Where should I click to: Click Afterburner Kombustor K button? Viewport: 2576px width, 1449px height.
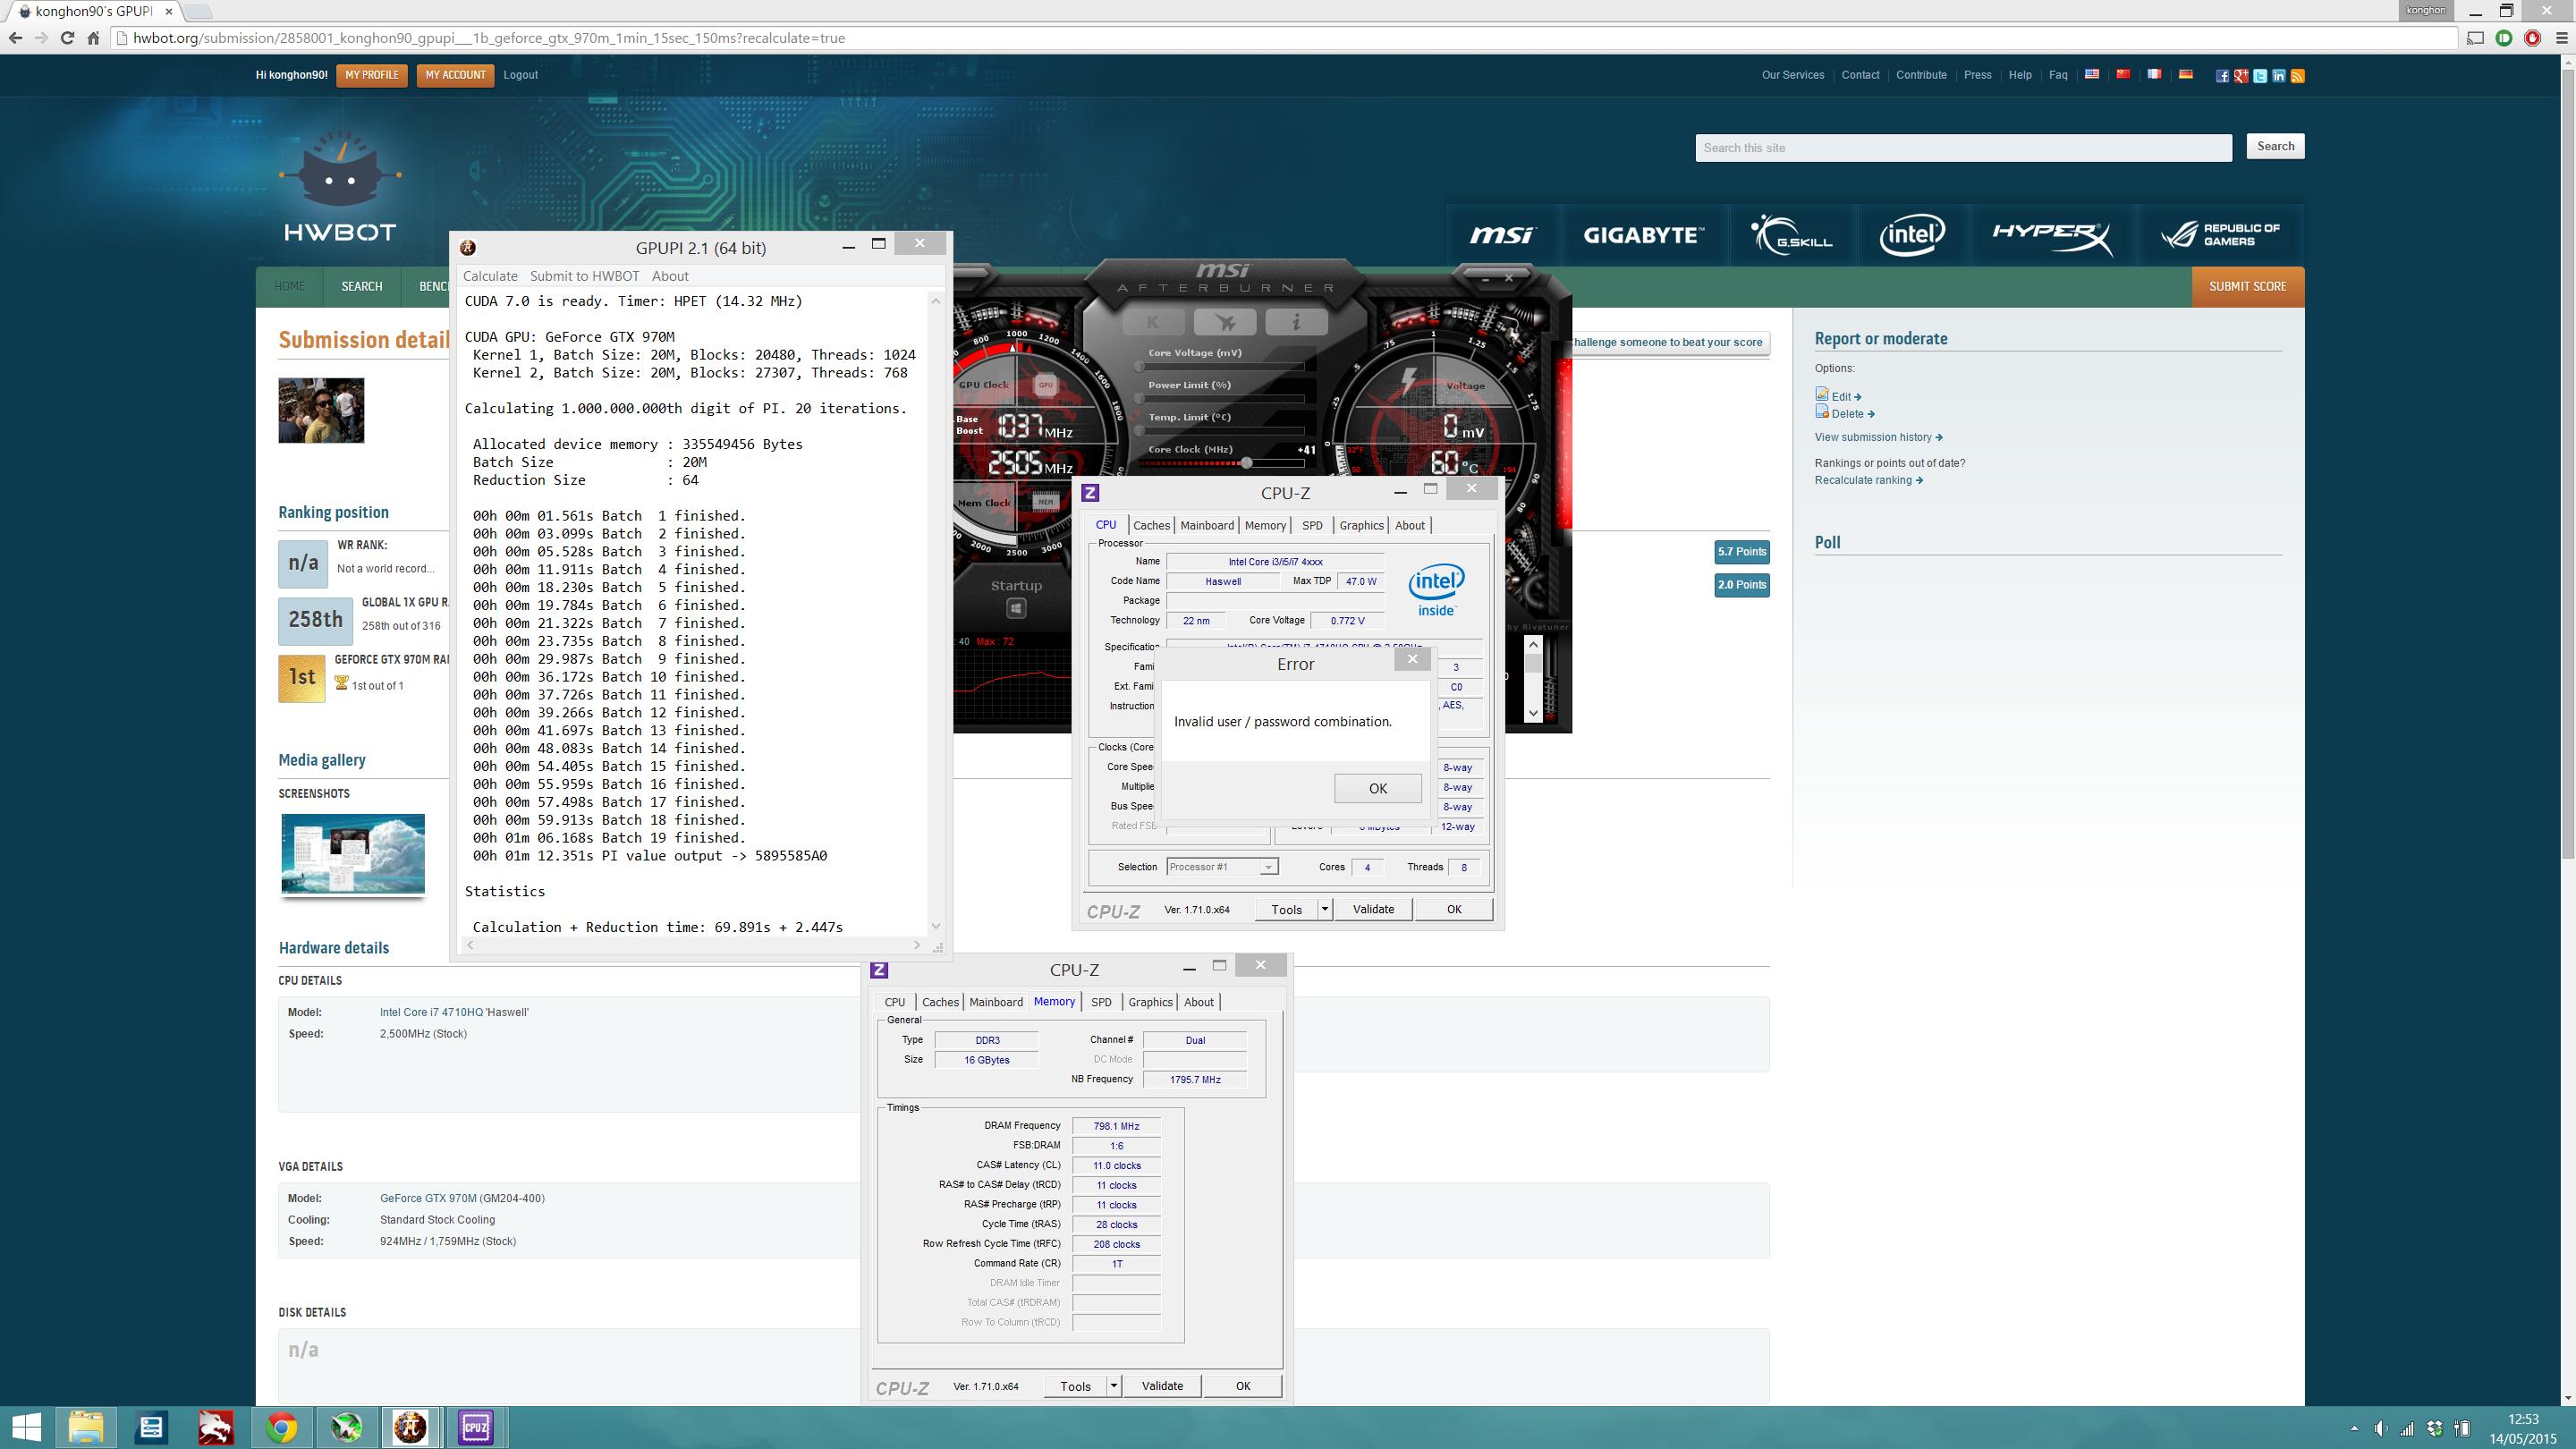(x=1152, y=322)
